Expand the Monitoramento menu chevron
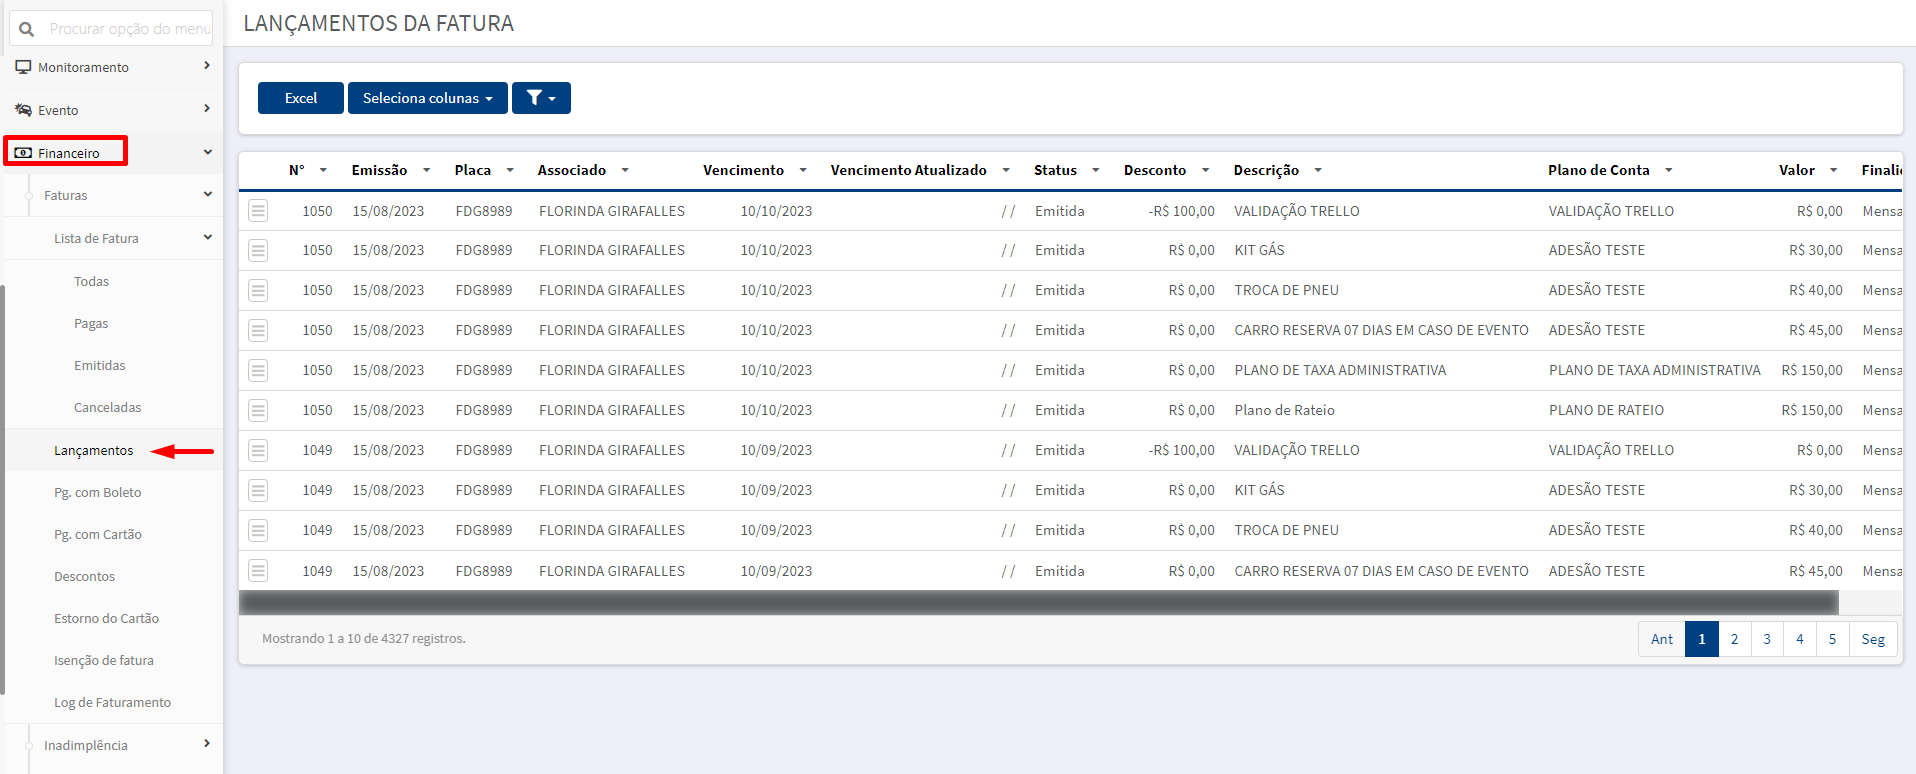Screen dimensions: 1916x774 (x=207, y=66)
